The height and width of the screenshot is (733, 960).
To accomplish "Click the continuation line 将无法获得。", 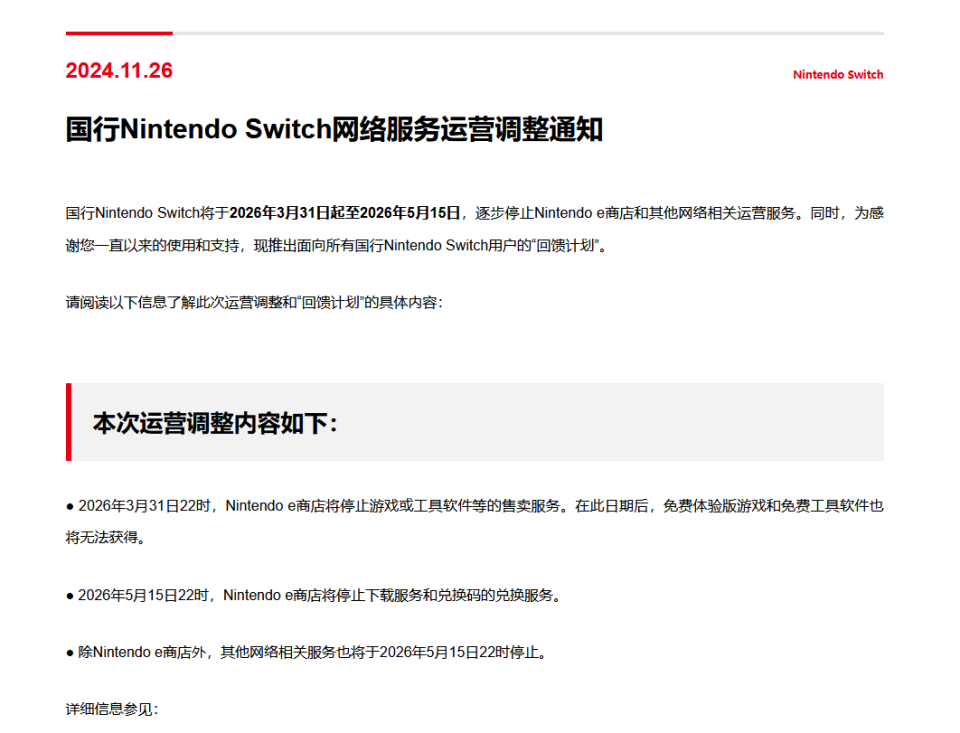I will pyautogui.click(x=105, y=538).
